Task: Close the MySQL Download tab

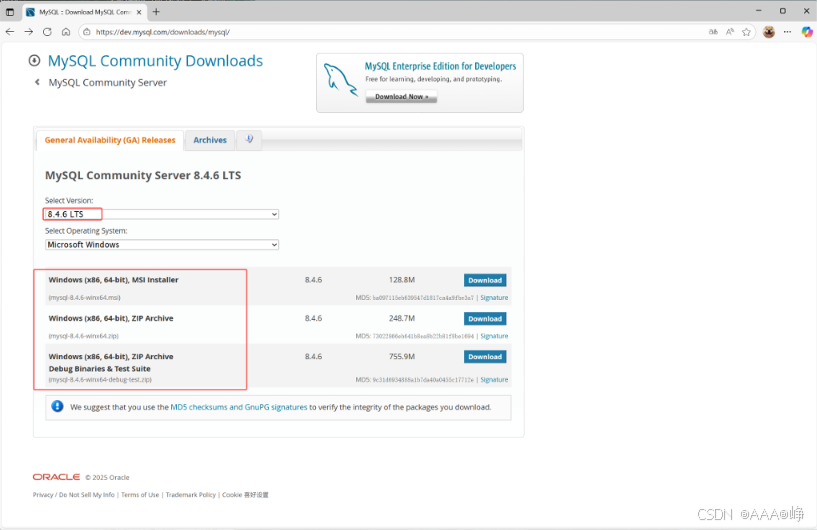Action: (139, 12)
